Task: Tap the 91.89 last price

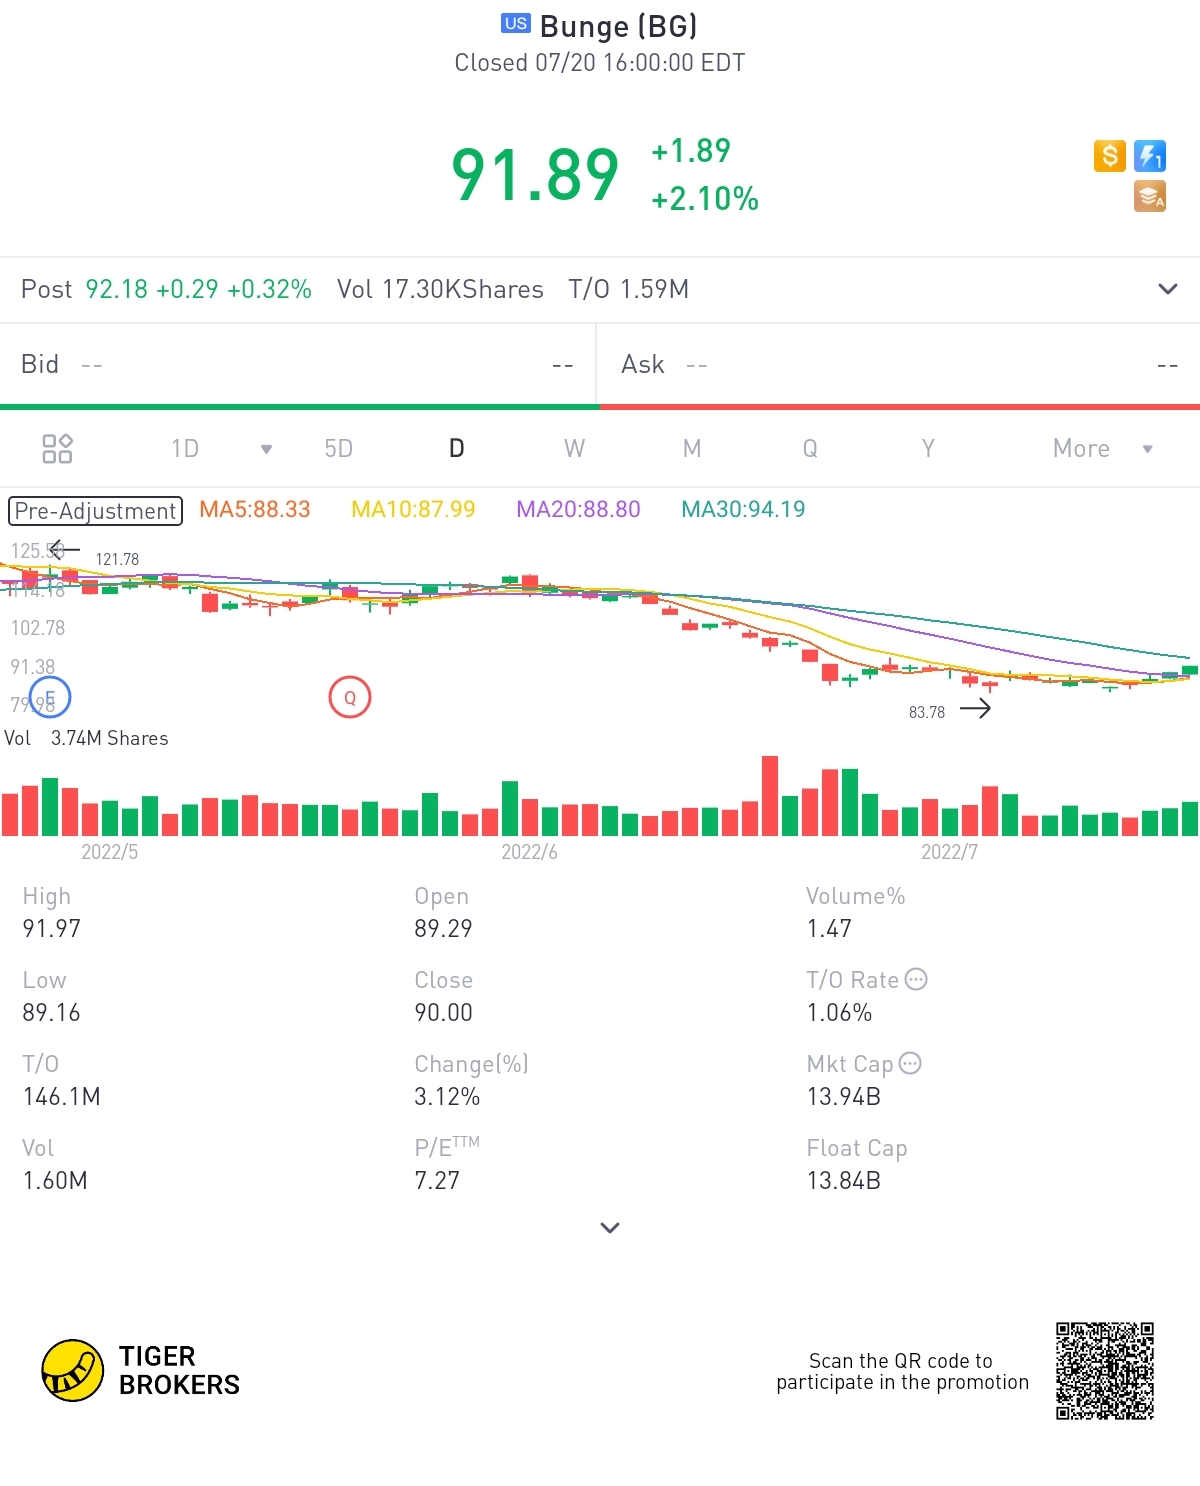Action: click(536, 174)
